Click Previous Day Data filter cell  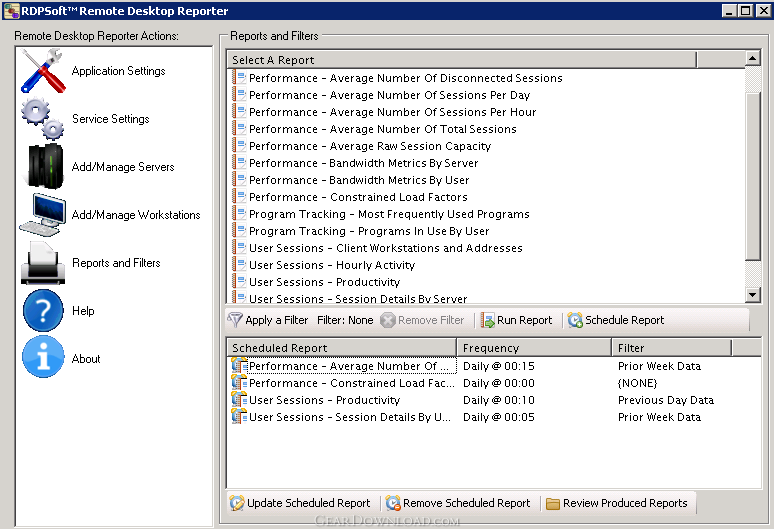pos(666,400)
